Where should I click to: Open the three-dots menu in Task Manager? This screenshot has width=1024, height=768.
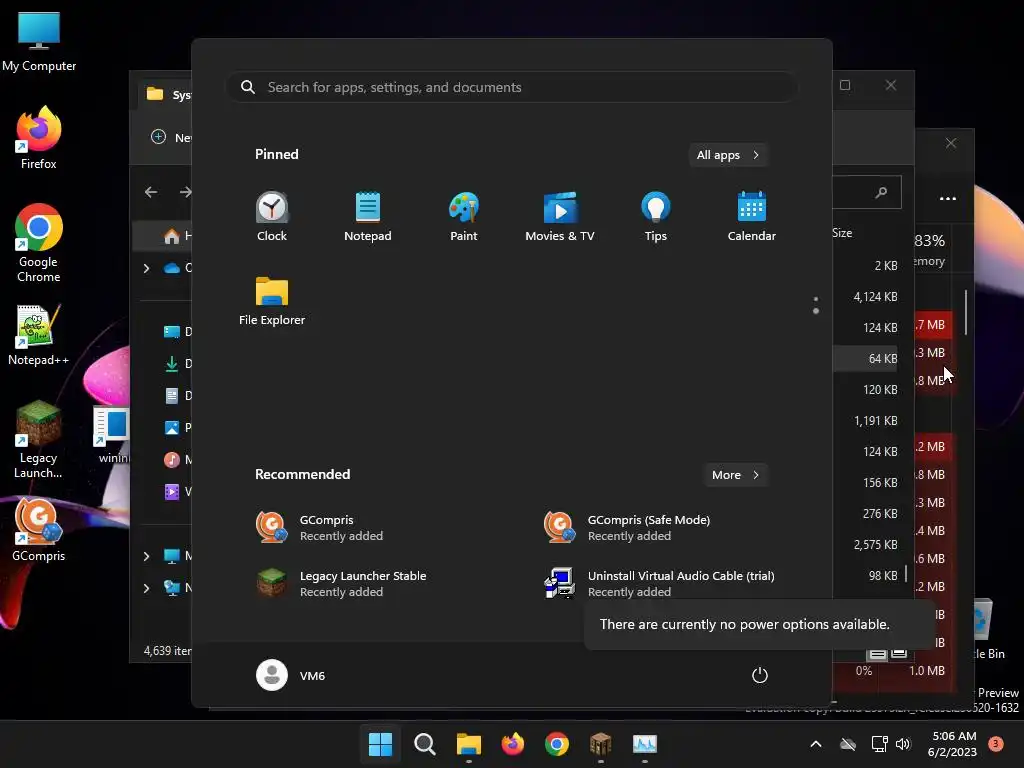[x=948, y=198]
